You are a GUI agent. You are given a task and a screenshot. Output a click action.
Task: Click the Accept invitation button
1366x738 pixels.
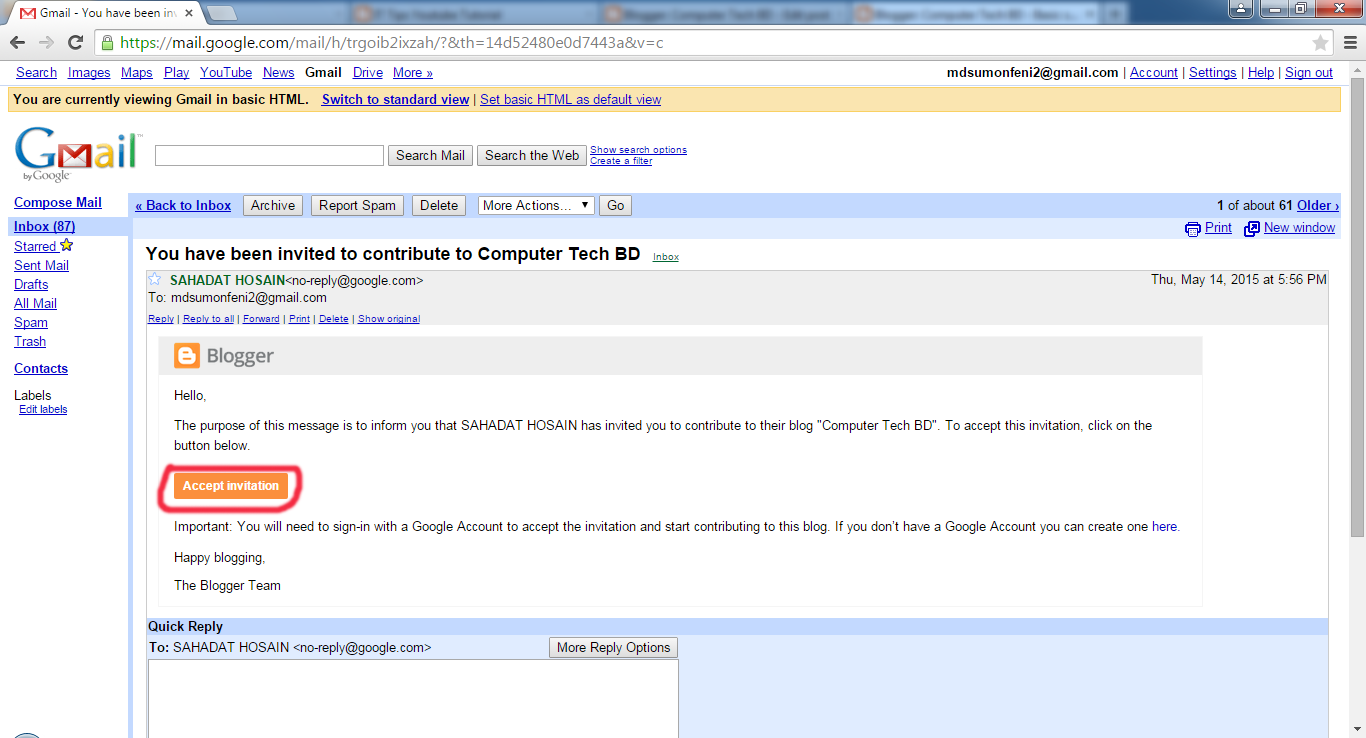tap(231, 486)
